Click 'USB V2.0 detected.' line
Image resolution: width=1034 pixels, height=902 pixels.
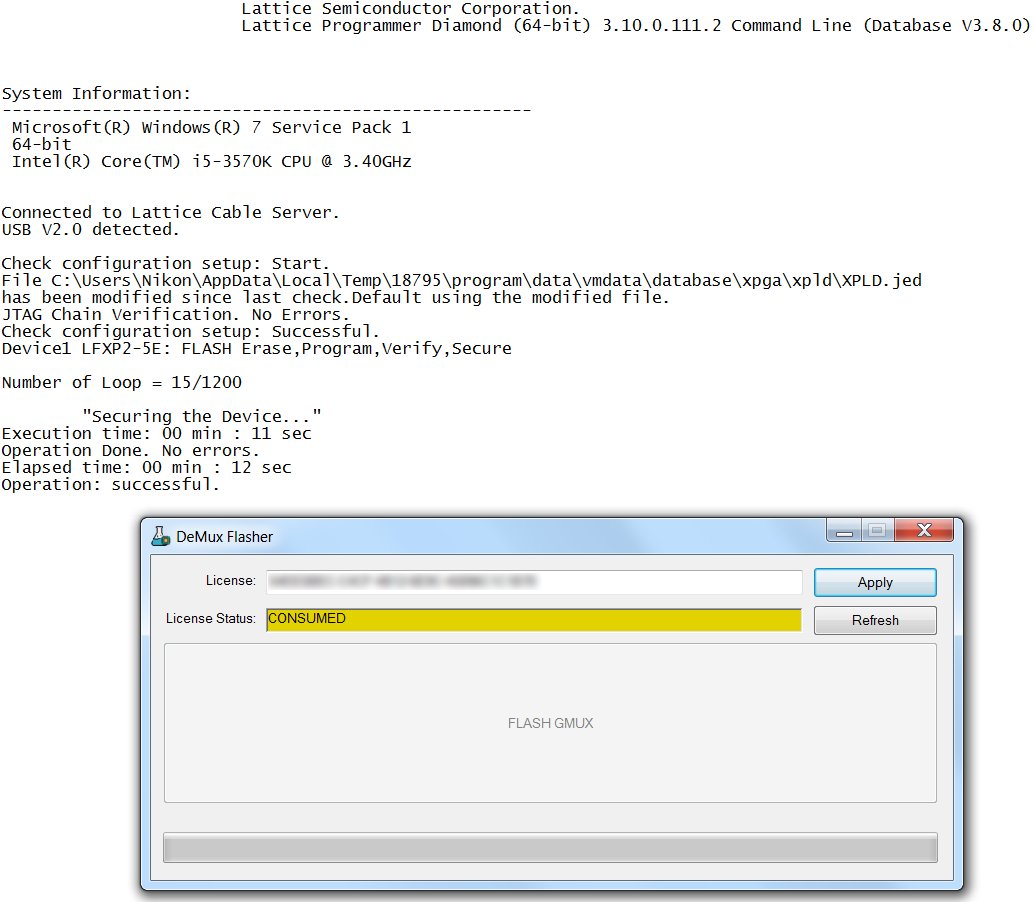[x=90, y=229]
